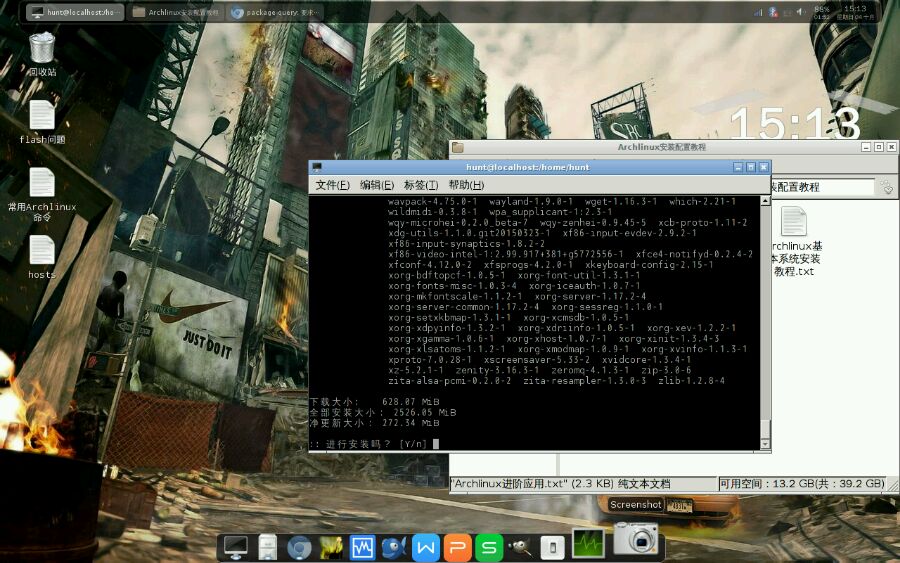Launch GIMP from the dock
The height and width of the screenshot is (563, 900).
click(520, 548)
